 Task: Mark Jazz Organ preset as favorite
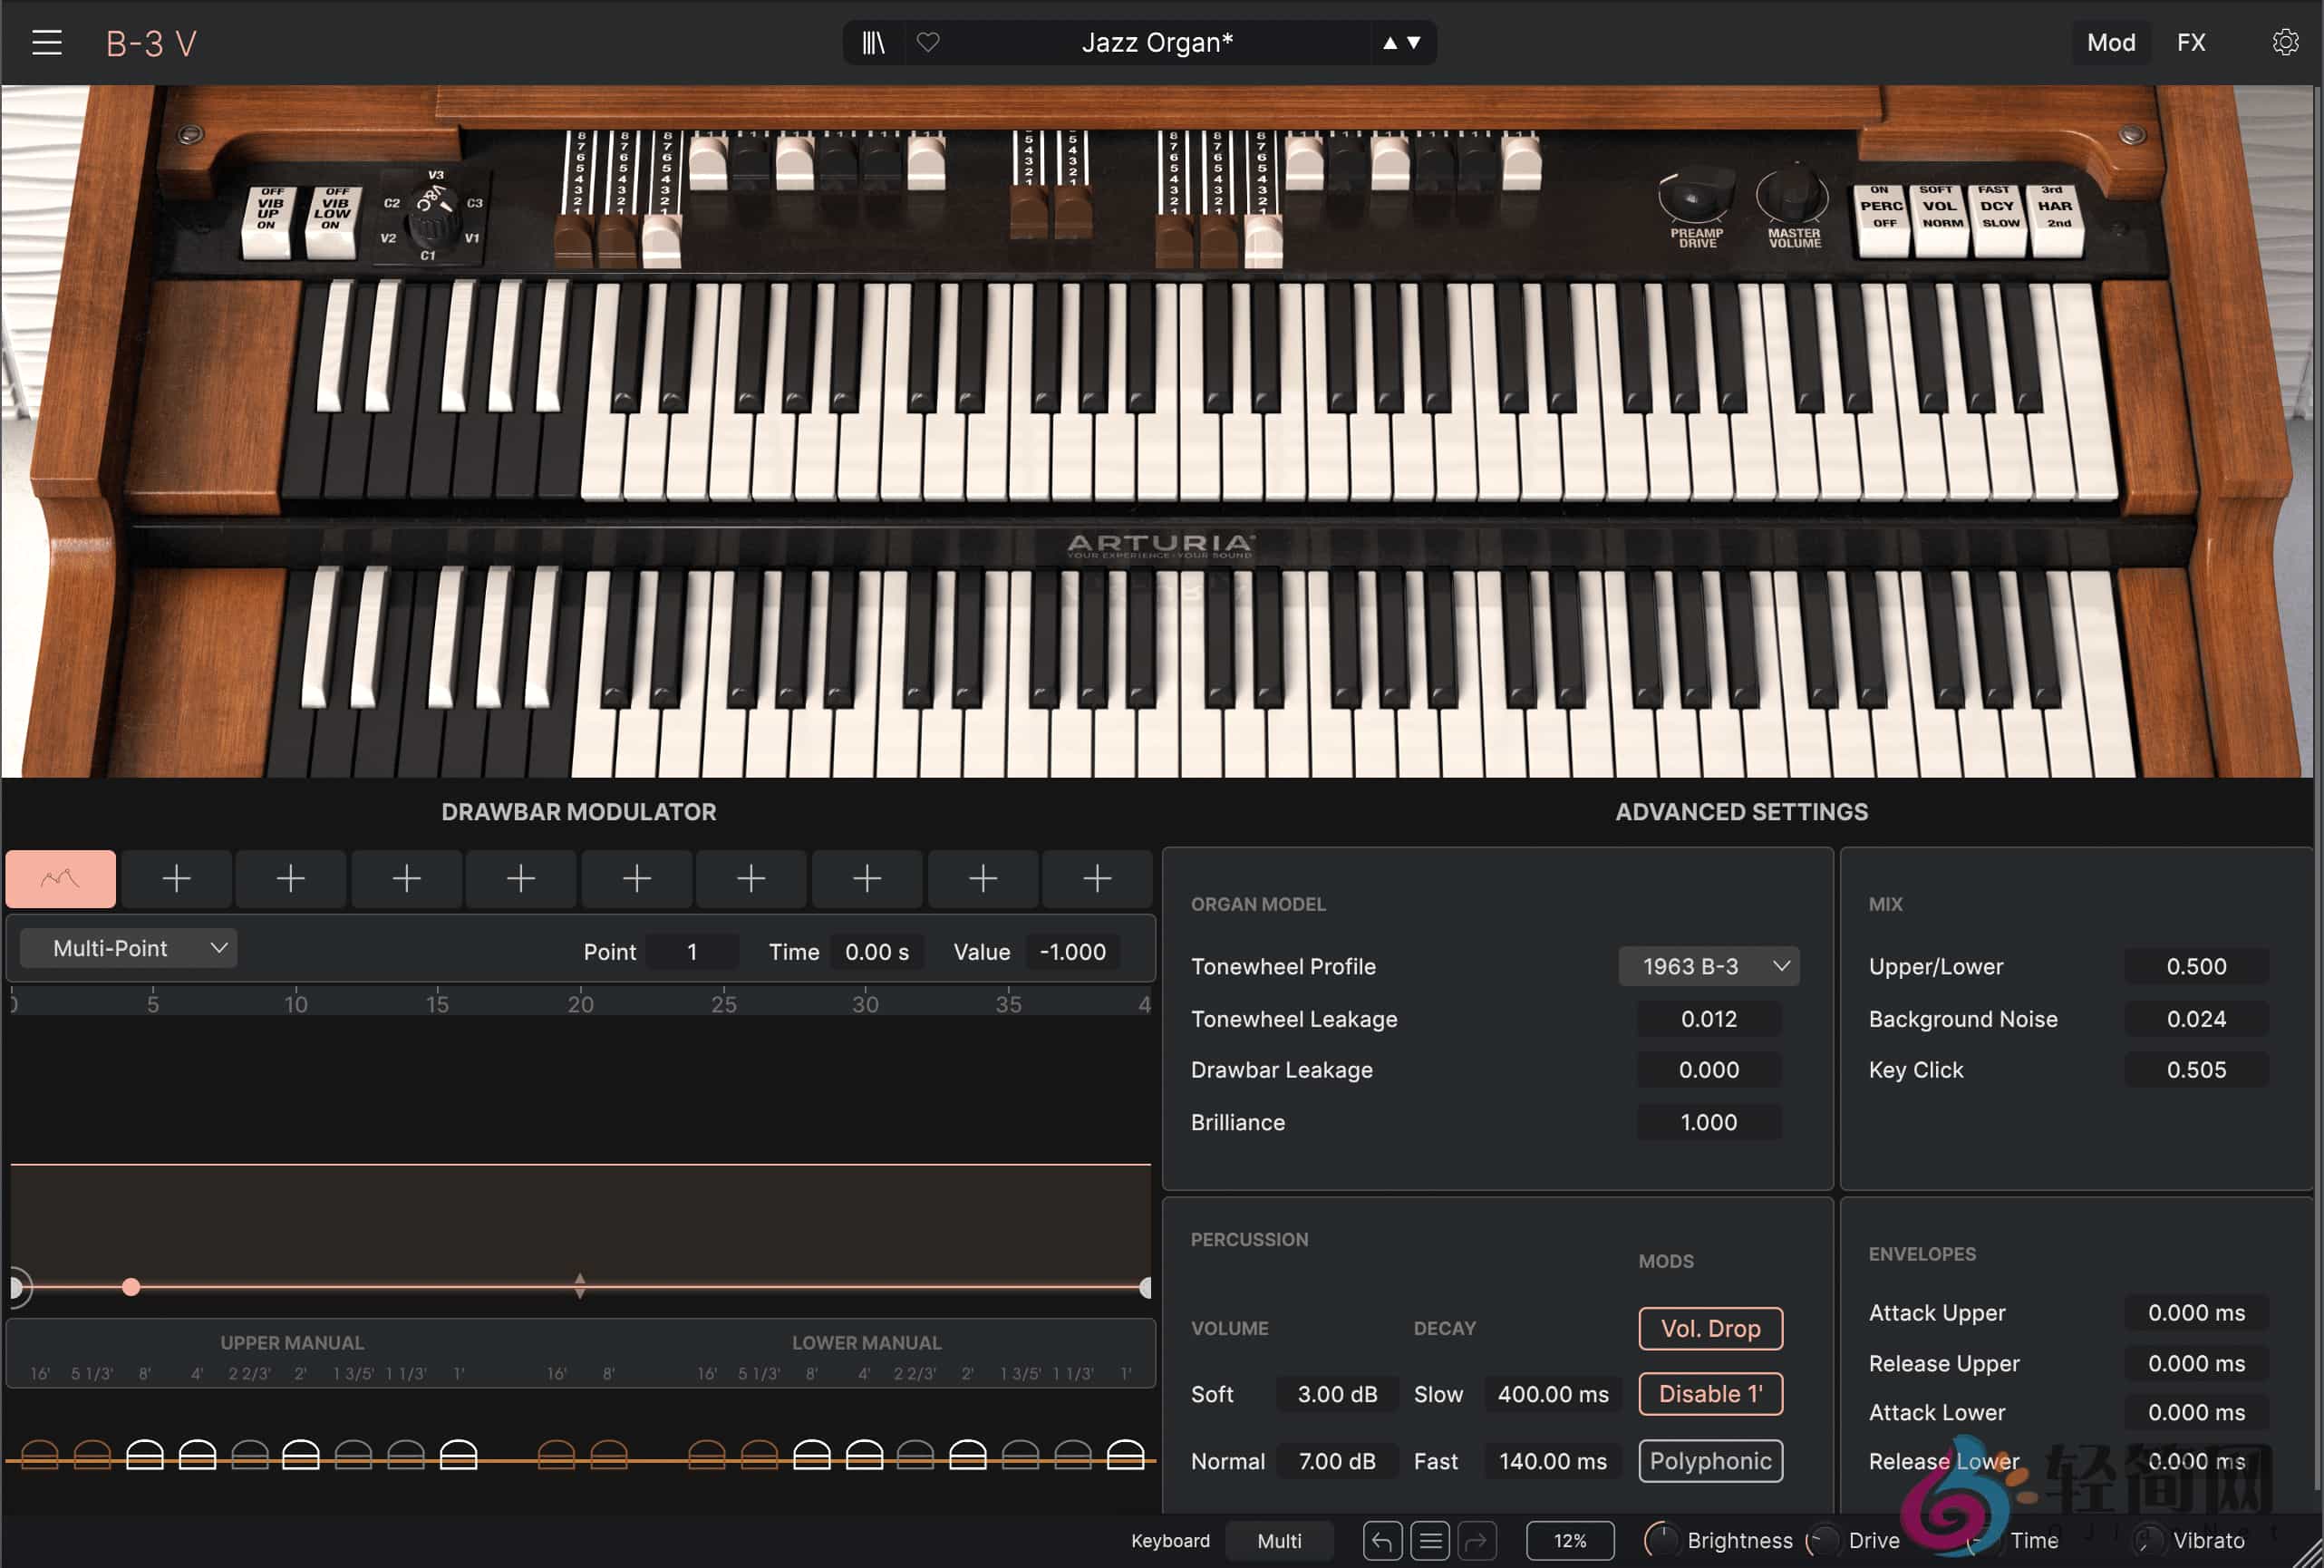point(929,42)
